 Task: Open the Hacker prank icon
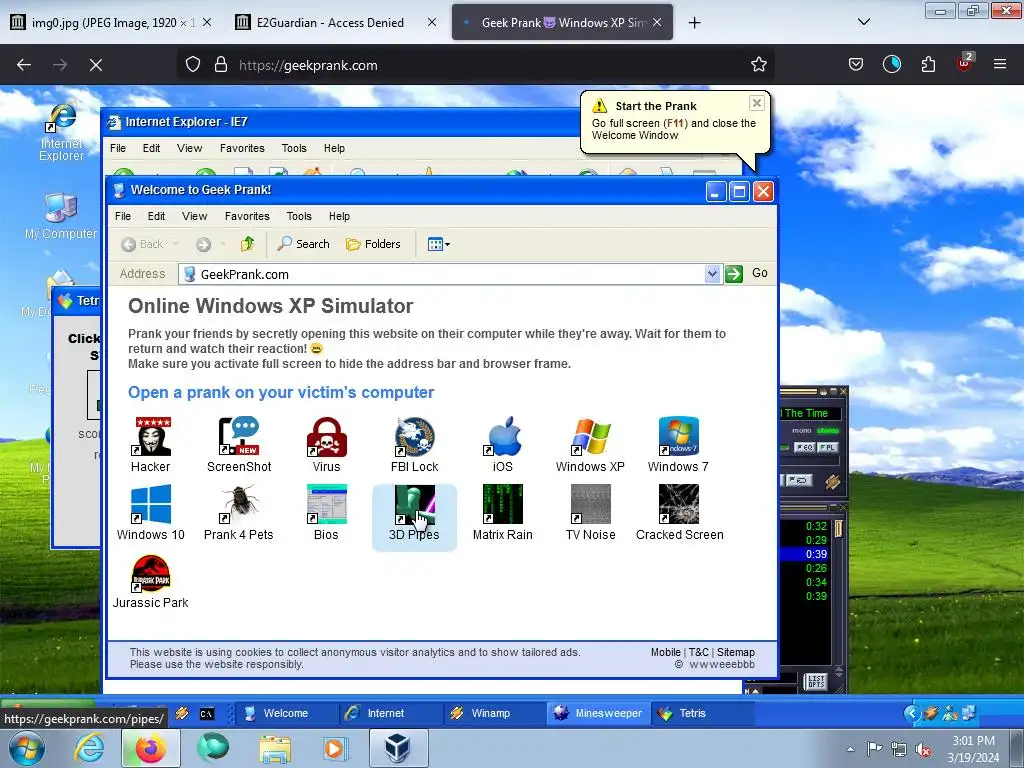click(x=150, y=444)
